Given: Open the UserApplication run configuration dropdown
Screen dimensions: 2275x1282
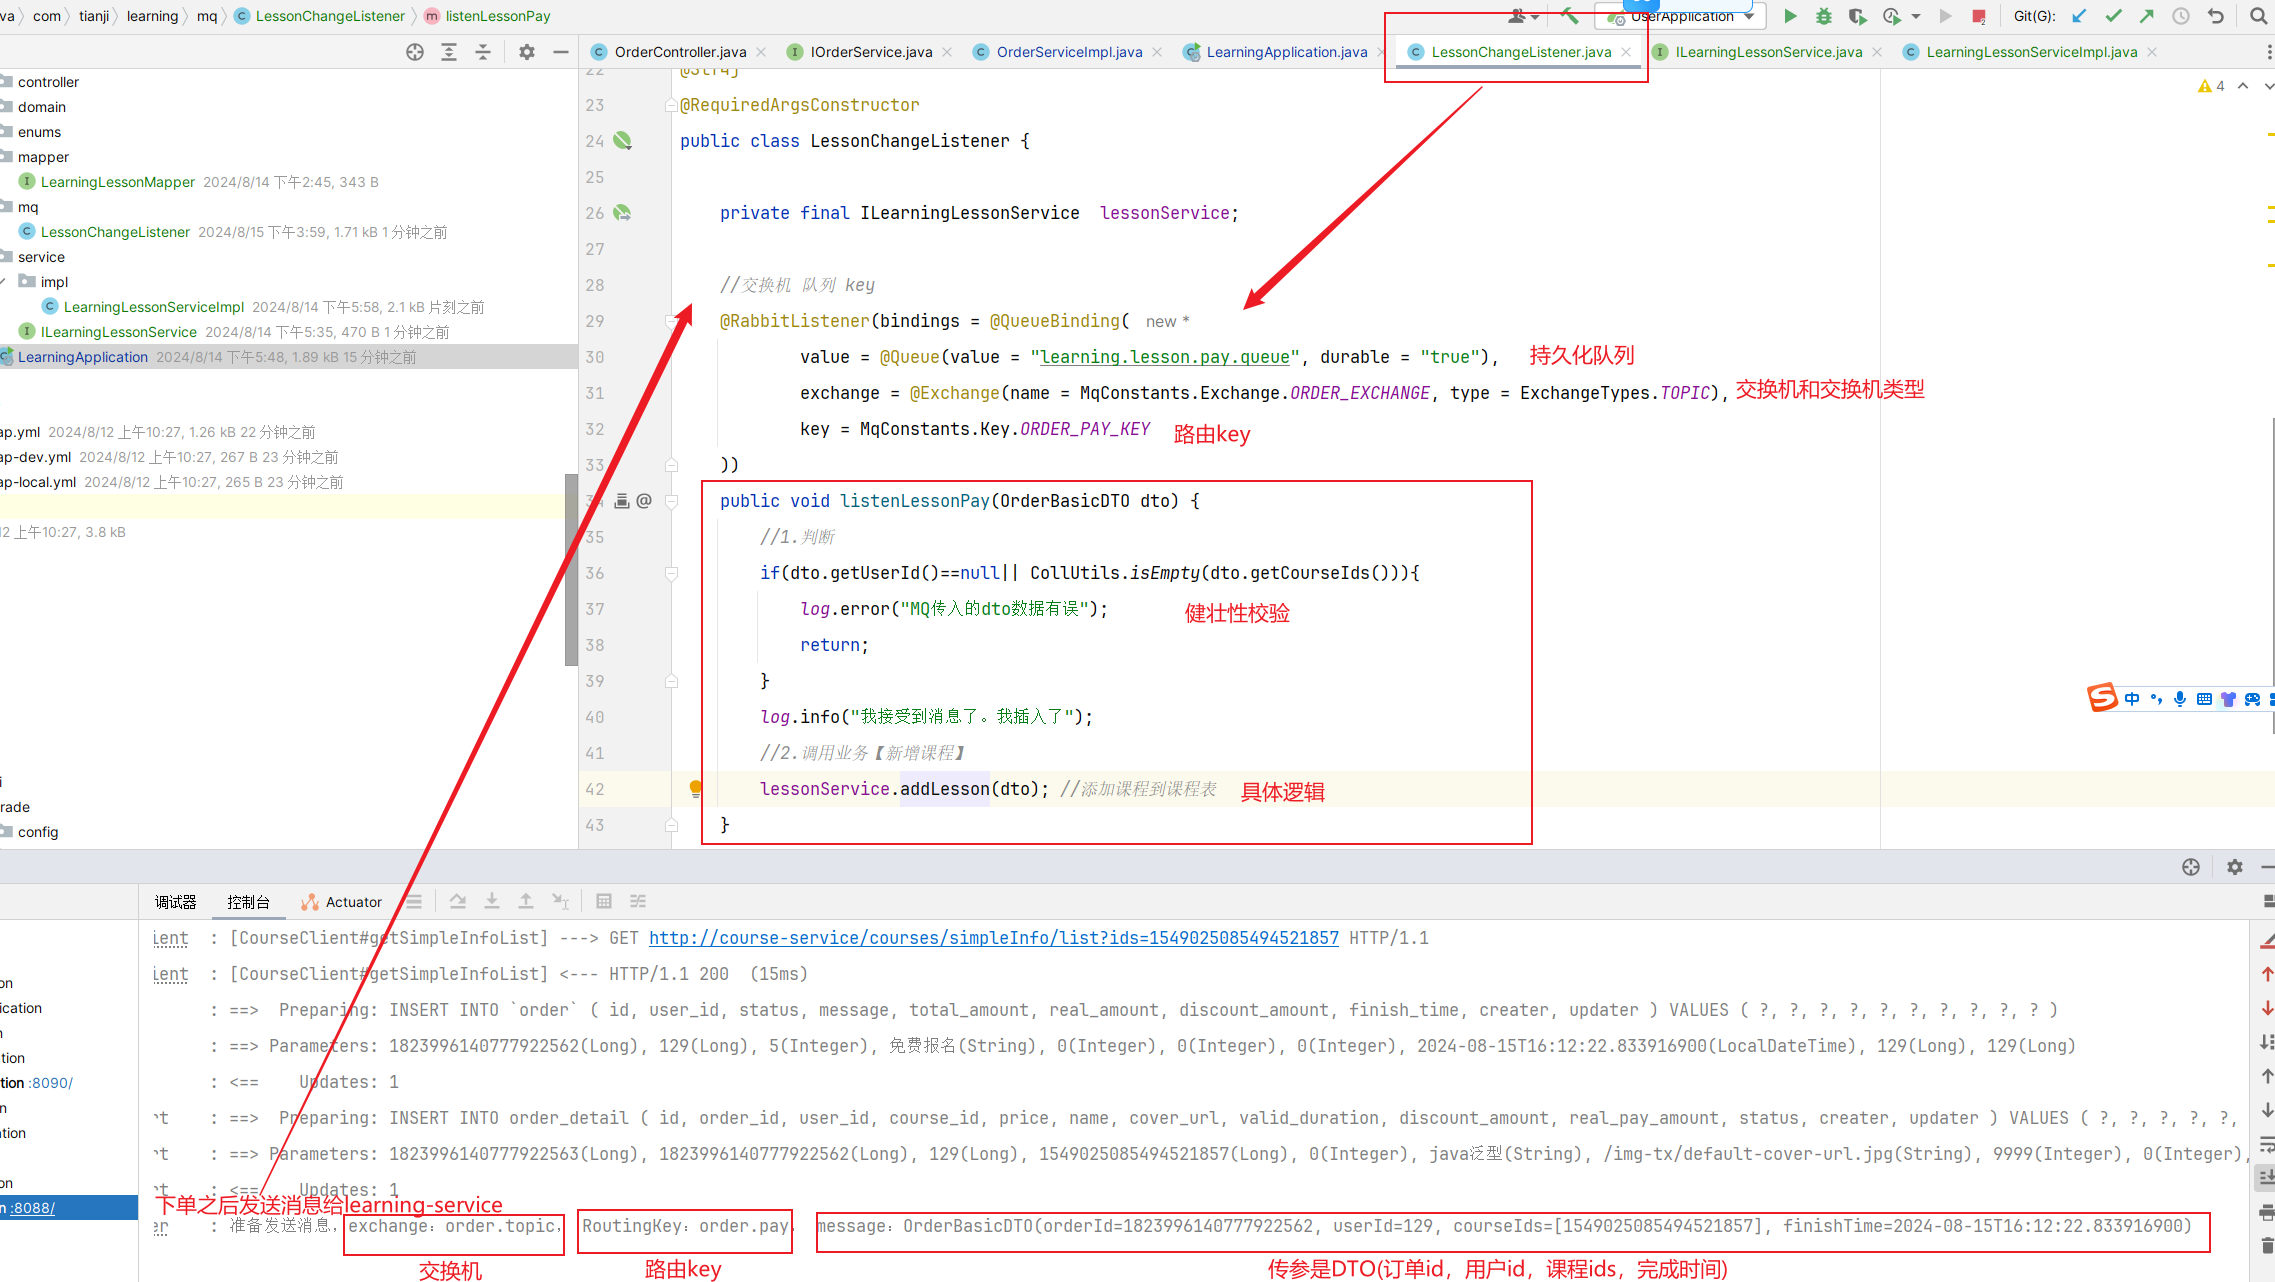Looking at the screenshot, I should (1749, 16).
